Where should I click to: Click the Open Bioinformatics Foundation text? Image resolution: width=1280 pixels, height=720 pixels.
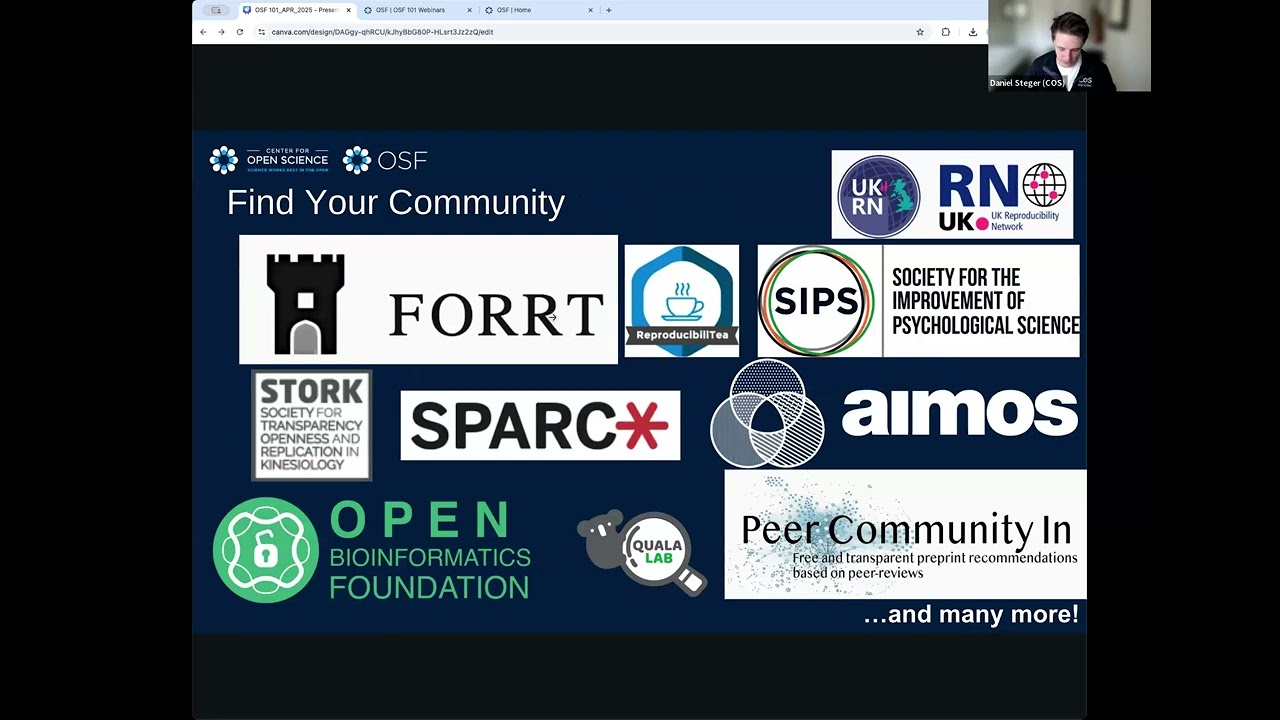click(x=430, y=550)
